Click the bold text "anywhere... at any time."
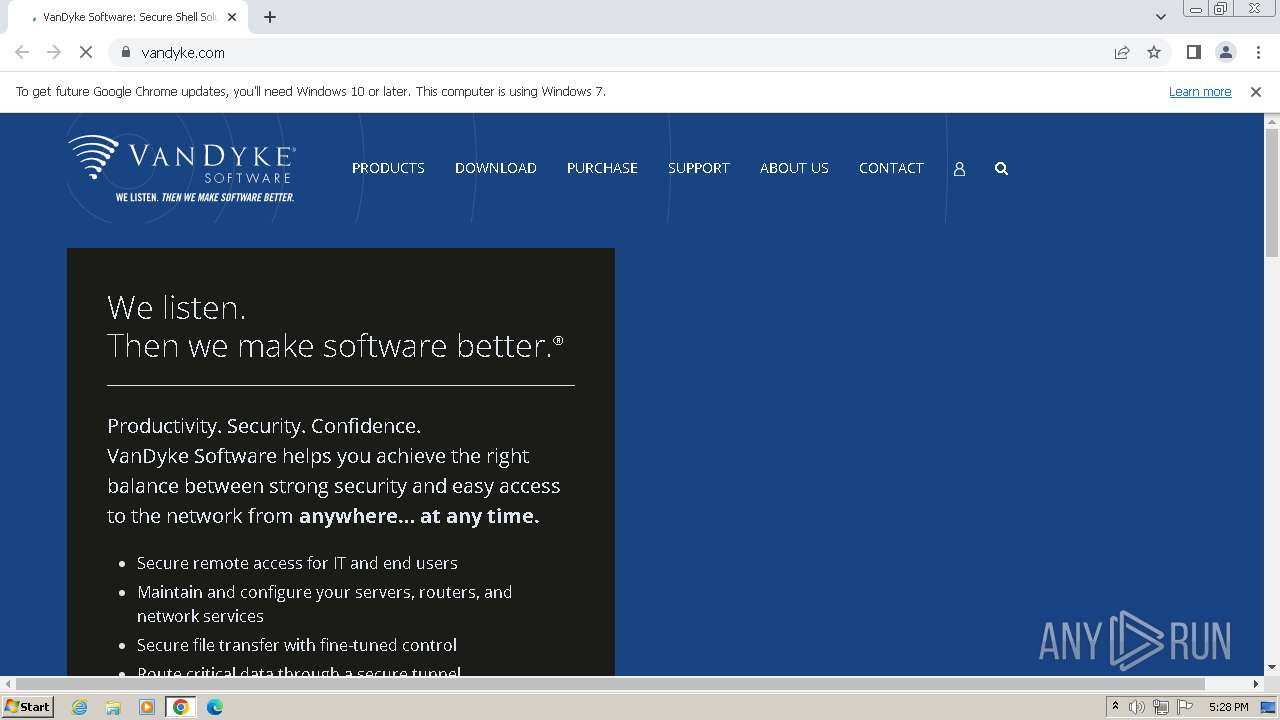This screenshot has width=1280, height=720. [x=419, y=516]
